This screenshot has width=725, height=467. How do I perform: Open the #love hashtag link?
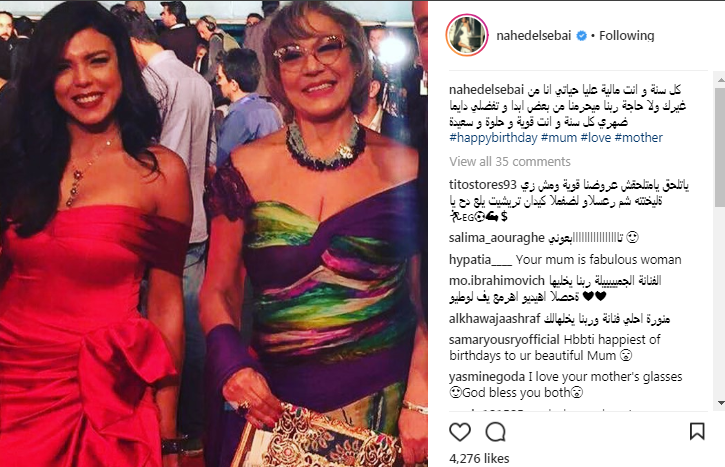point(596,137)
